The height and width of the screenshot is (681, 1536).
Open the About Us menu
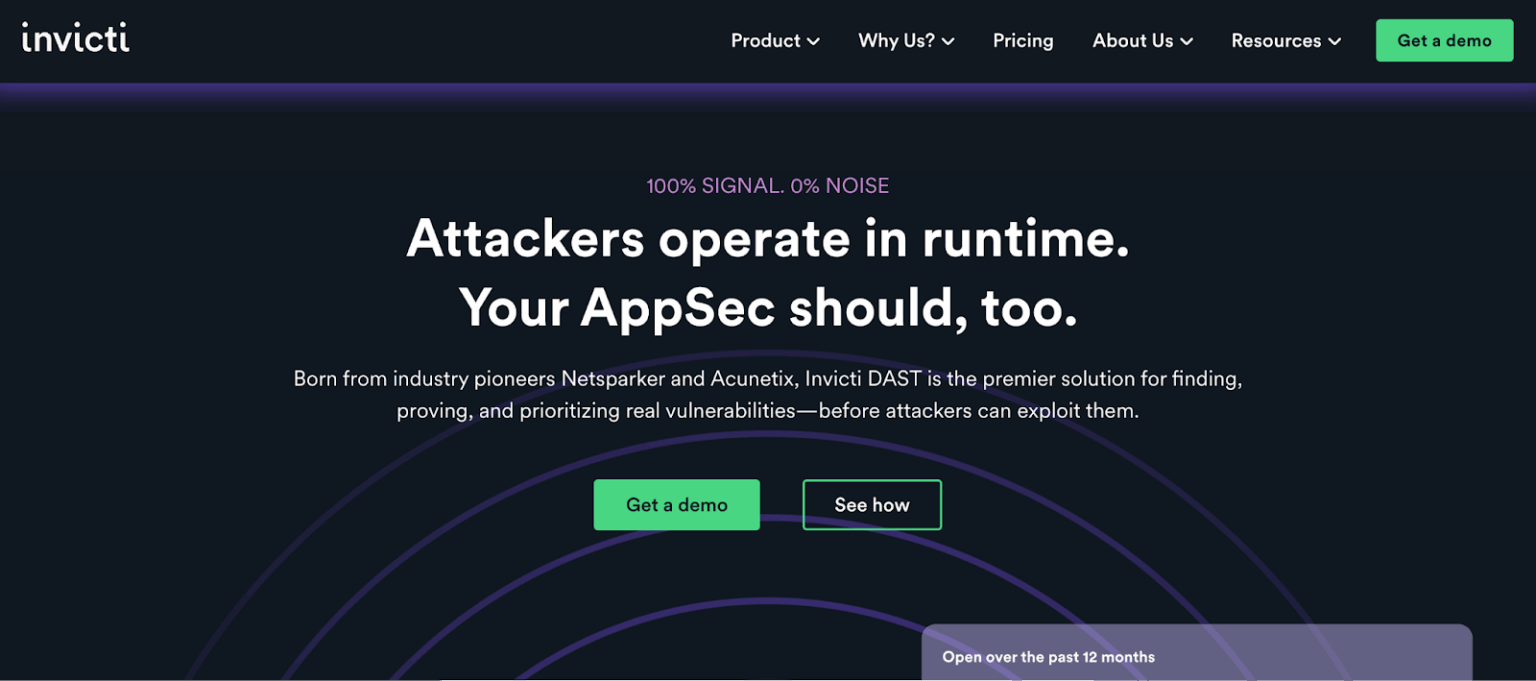tap(1142, 41)
